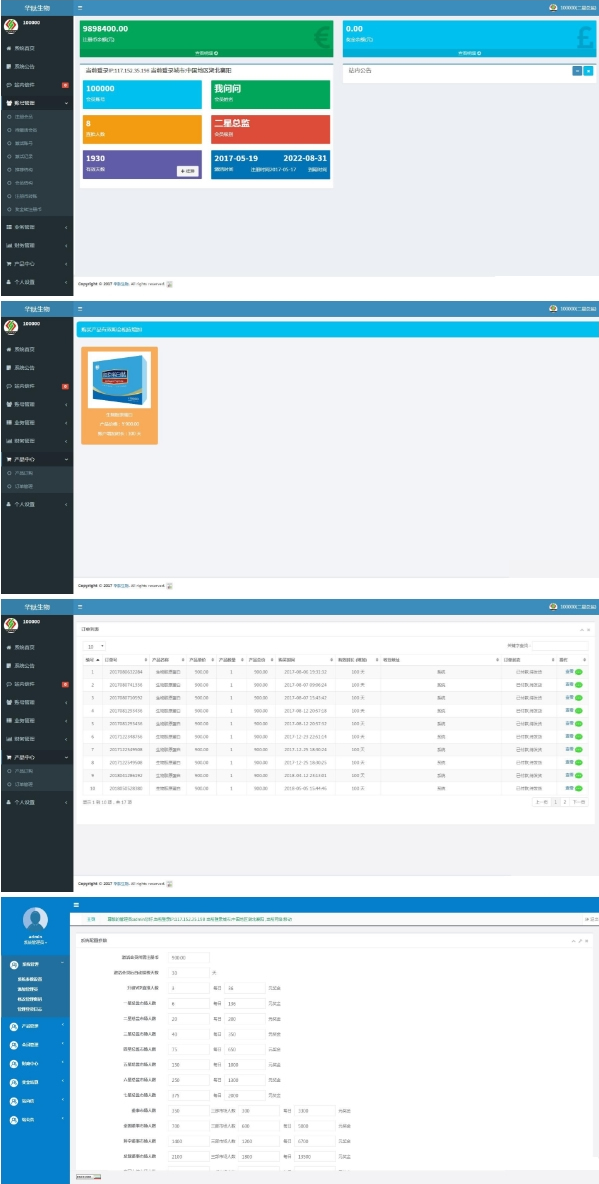Sort the order table by the 购买时间 column
Image resolution: width=599 pixels, height=1184 pixels.
304,659
